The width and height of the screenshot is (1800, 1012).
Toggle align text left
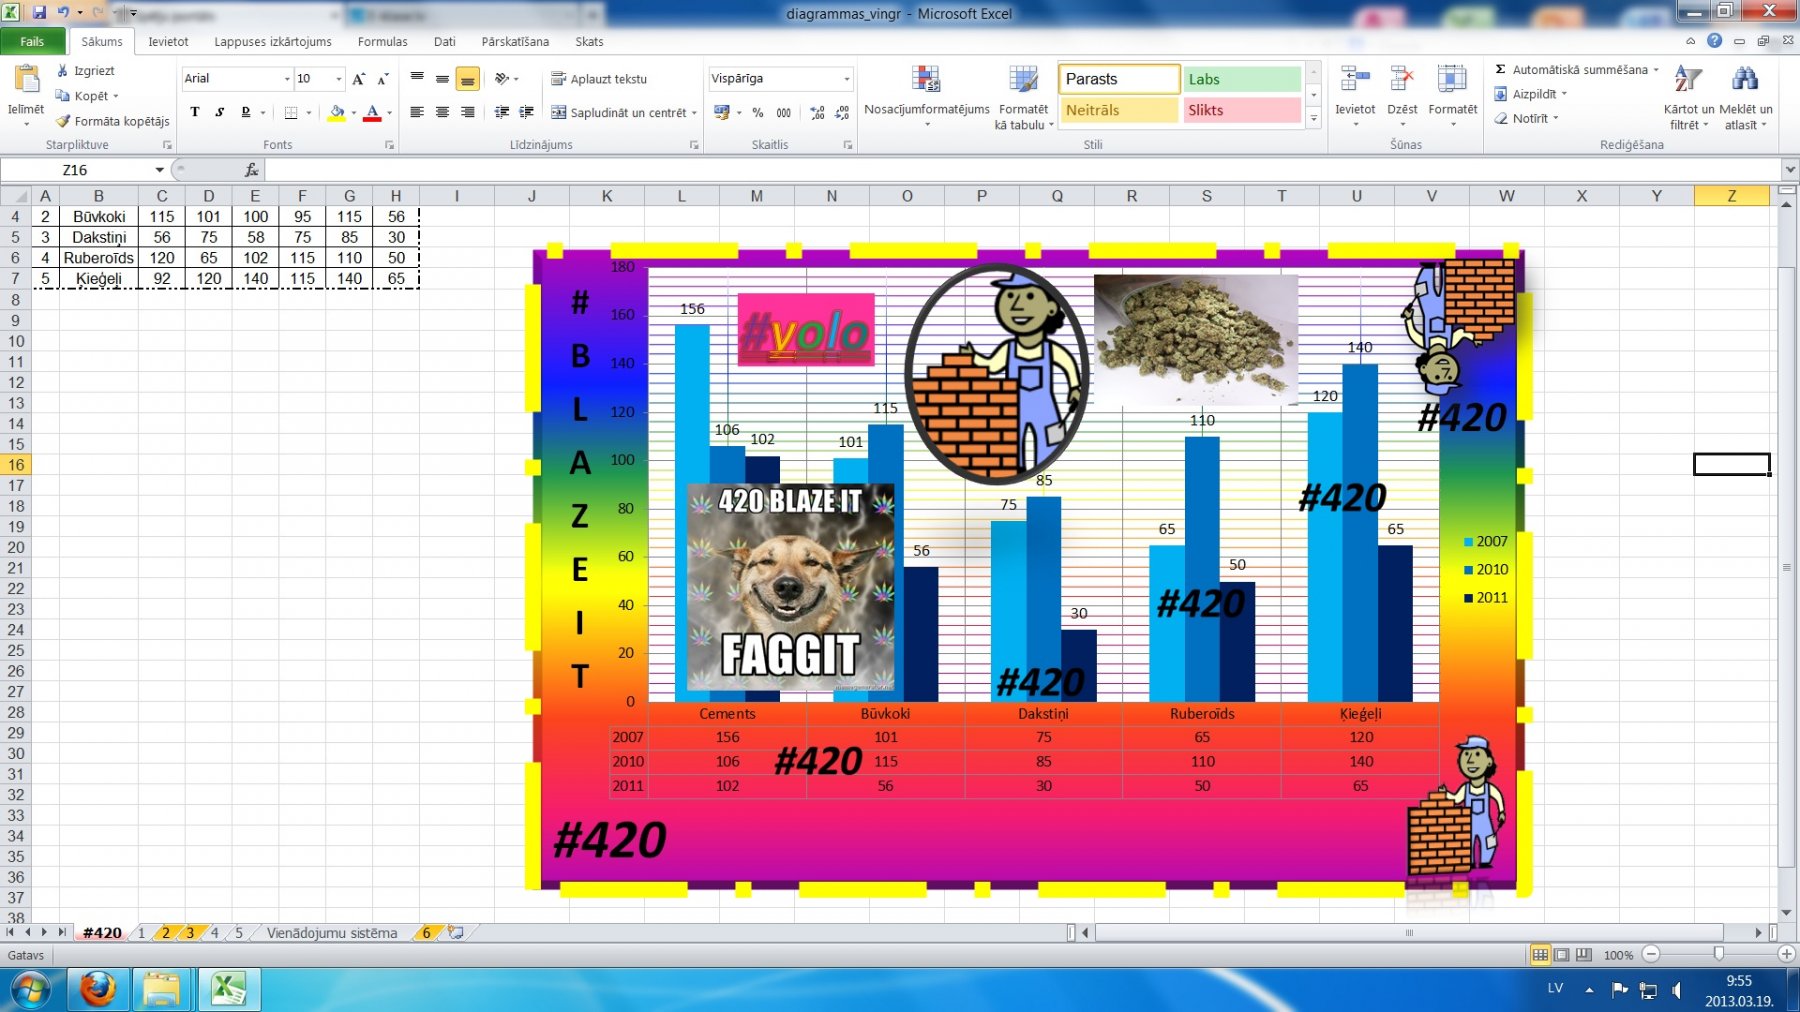tap(417, 112)
